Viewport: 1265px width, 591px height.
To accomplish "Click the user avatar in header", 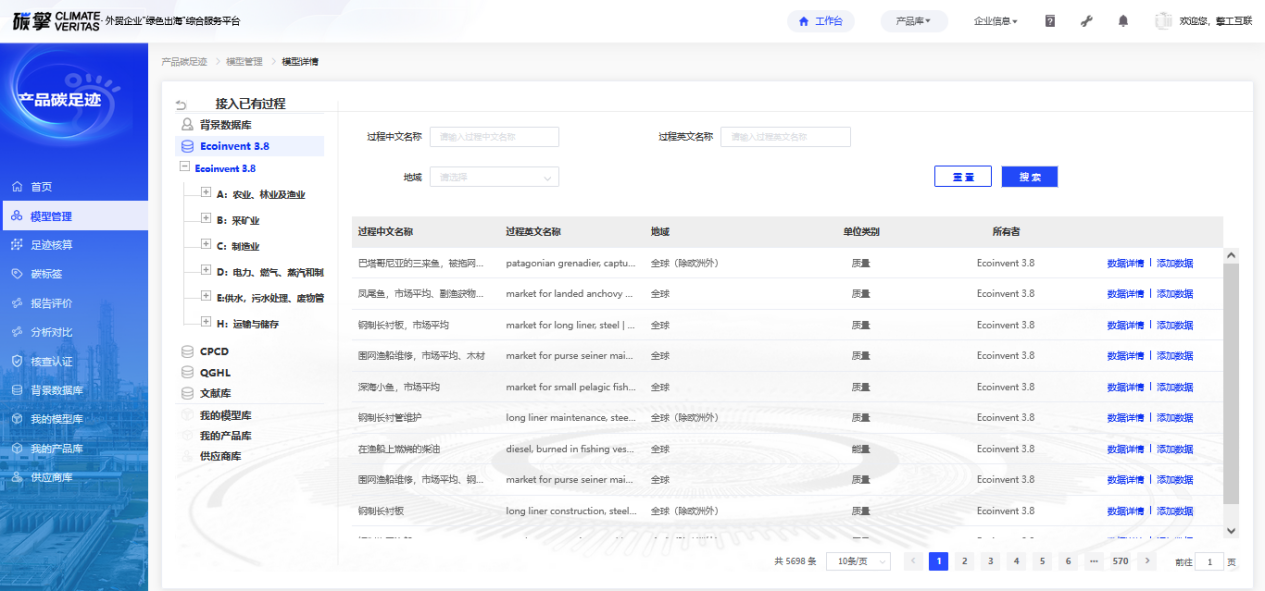I will pyautogui.click(x=1163, y=21).
